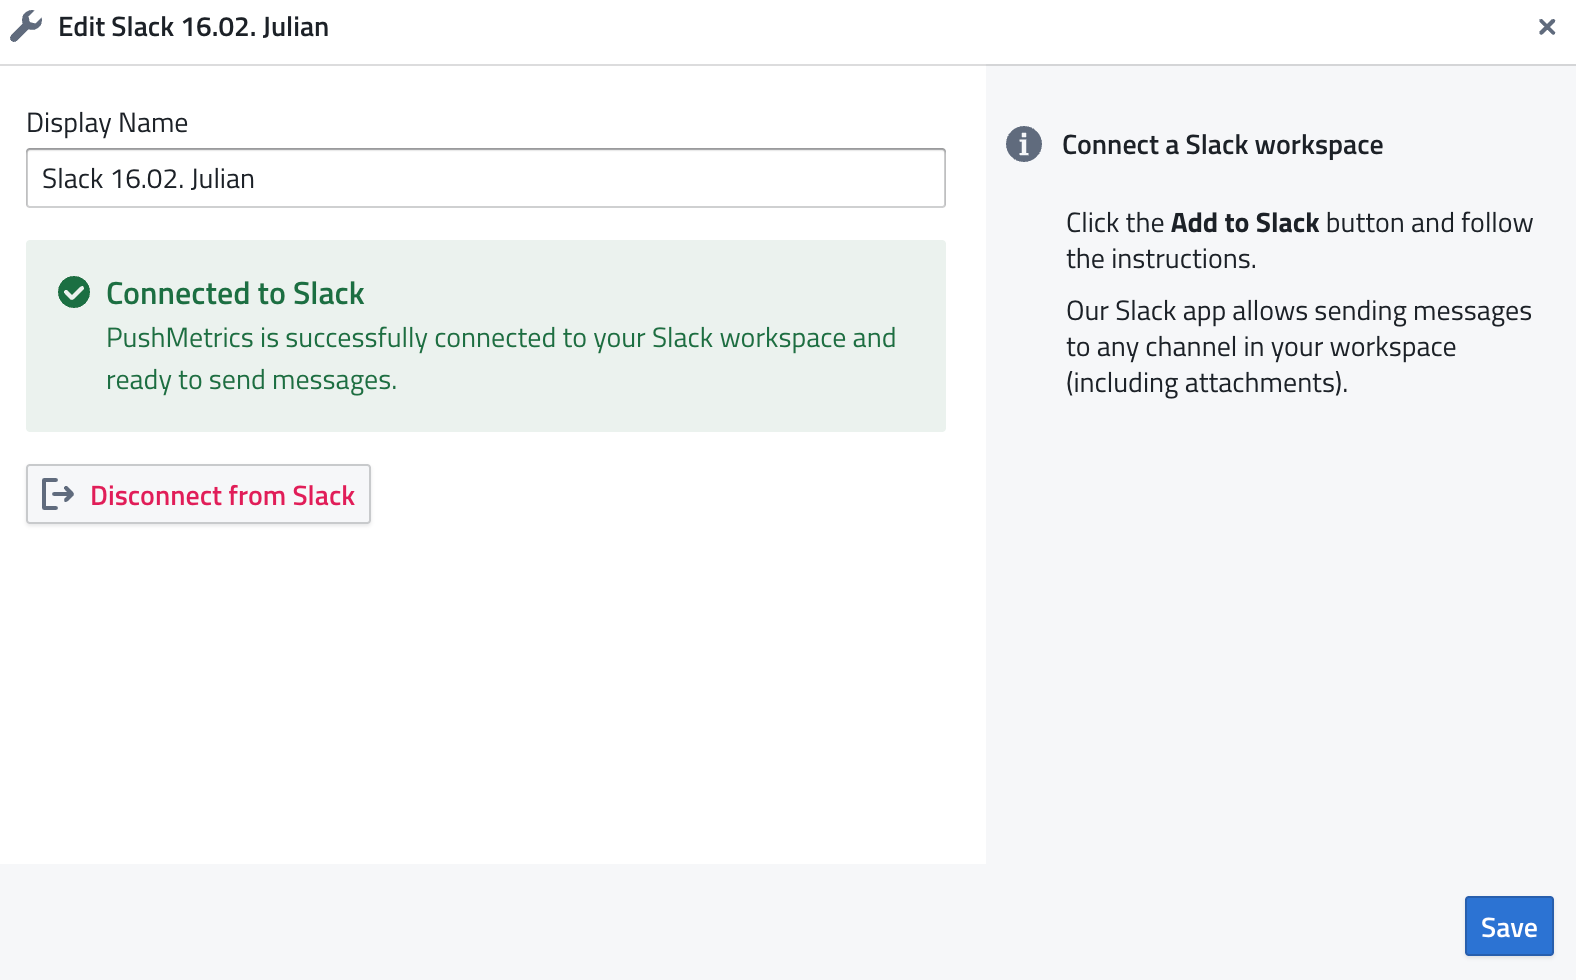The width and height of the screenshot is (1576, 980).
Task: Click the Connect a Slack workspace heading
Action: pos(1222,145)
